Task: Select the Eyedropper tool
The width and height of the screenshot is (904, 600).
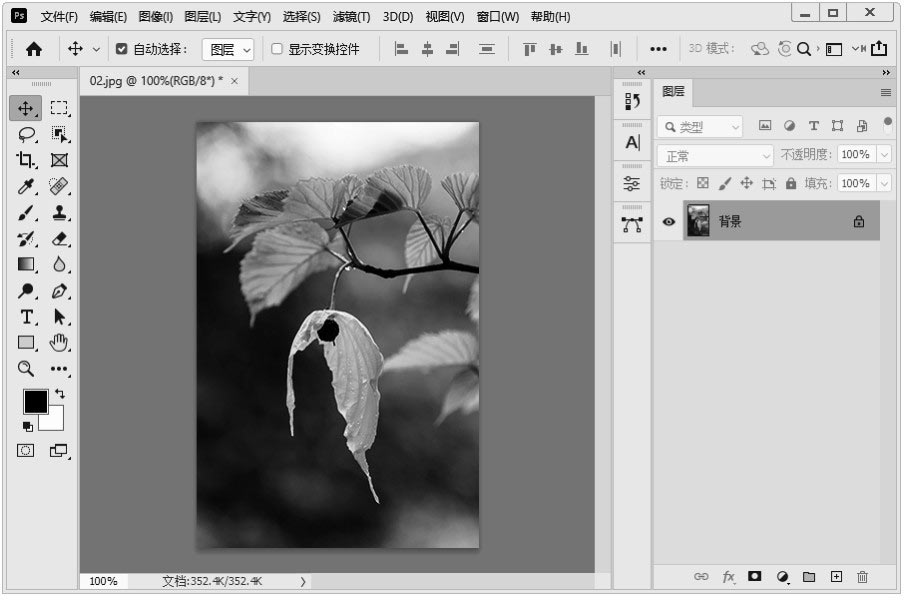Action: (x=26, y=186)
